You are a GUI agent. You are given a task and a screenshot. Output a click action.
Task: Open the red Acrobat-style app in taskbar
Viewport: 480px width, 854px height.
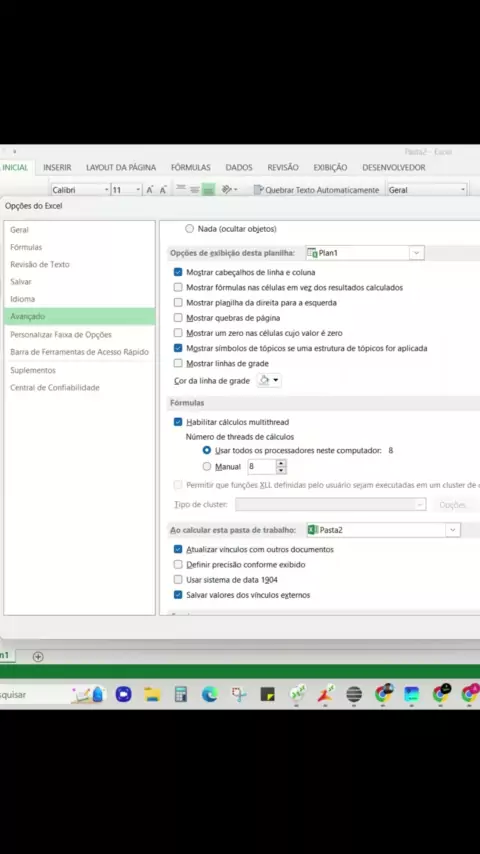click(x=325, y=694)
